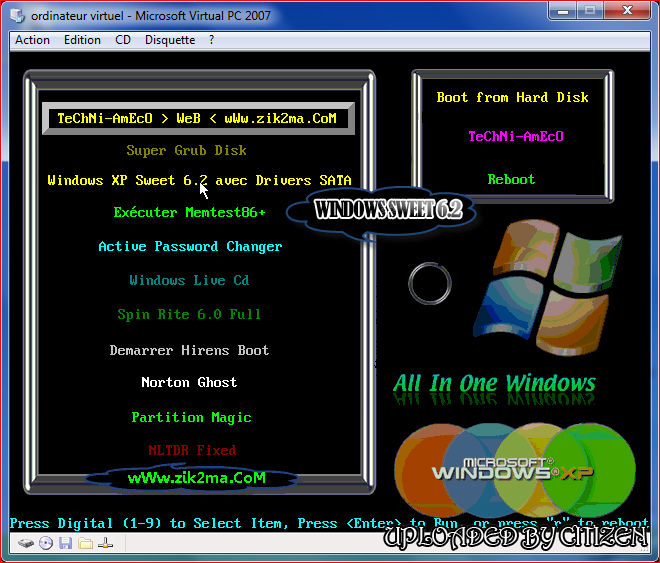
Task: Select Exécuter Memtest86+ entry
Action: click(x=189, y=212)
